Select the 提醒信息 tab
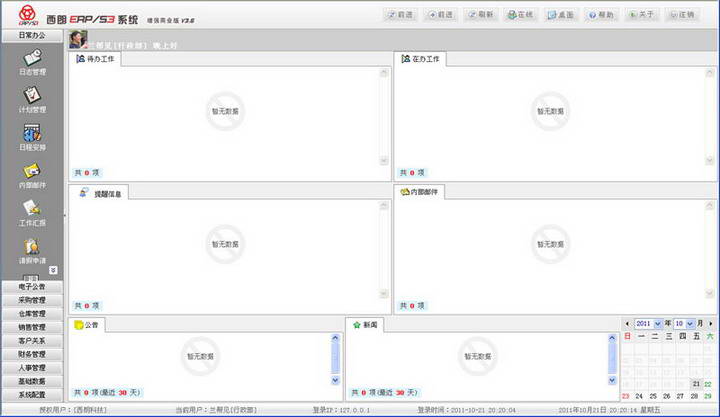This screenshot has height=417, width=720. tap(99, 193)
